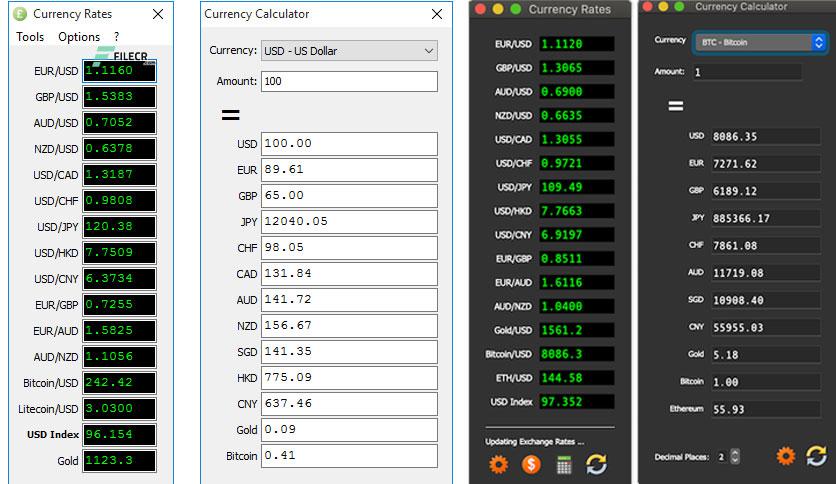The width and height of the screenshot is (836, 484).
Task: Click yellow minimize dot on dark Currency Rates
Action: point(497,9)
